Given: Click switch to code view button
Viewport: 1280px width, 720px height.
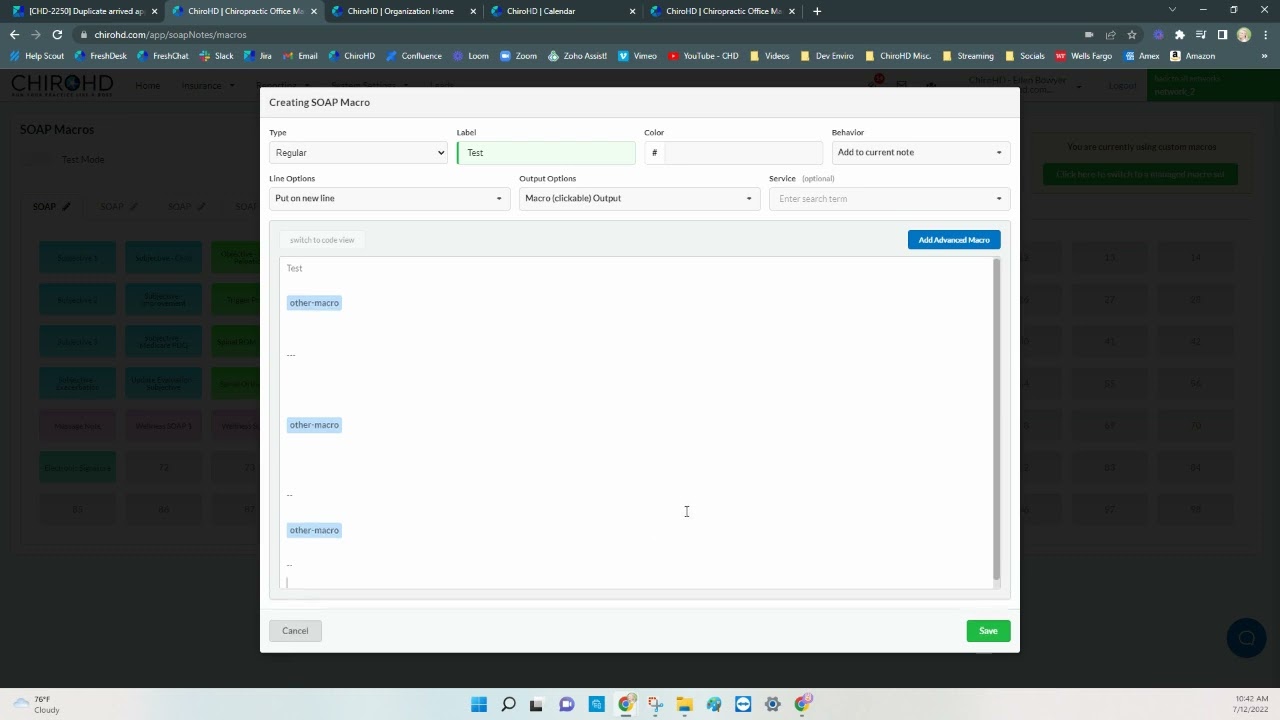Looking at the screenshot, I should coord(322,240).
